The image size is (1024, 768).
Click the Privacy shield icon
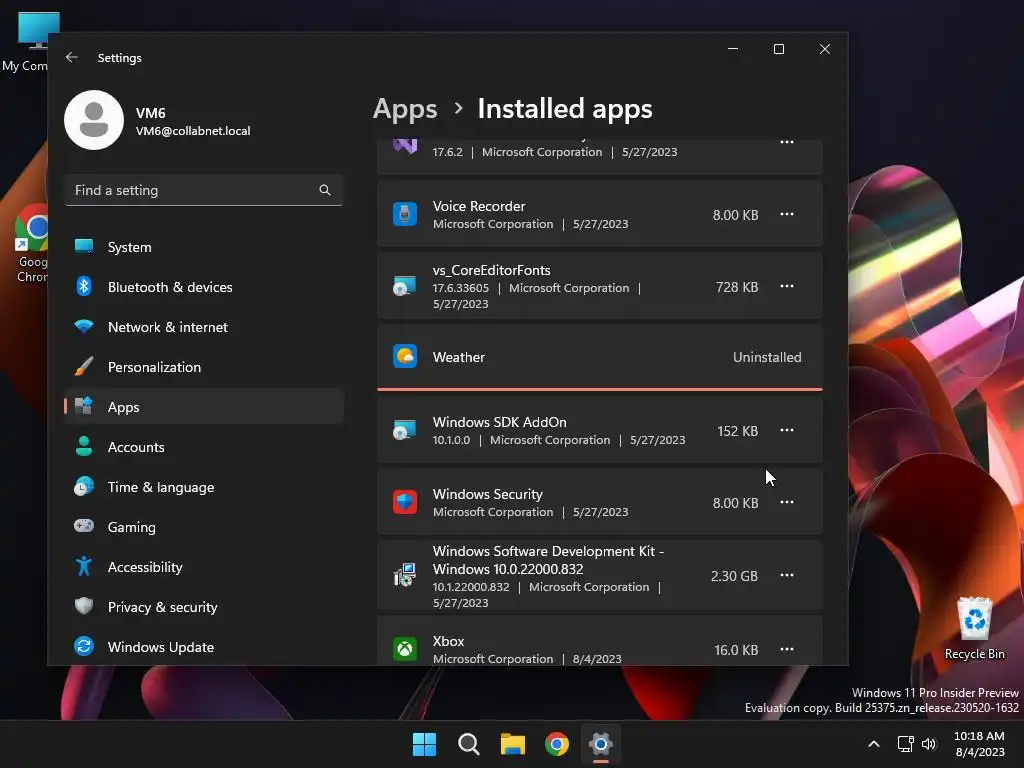pos(84,606)
